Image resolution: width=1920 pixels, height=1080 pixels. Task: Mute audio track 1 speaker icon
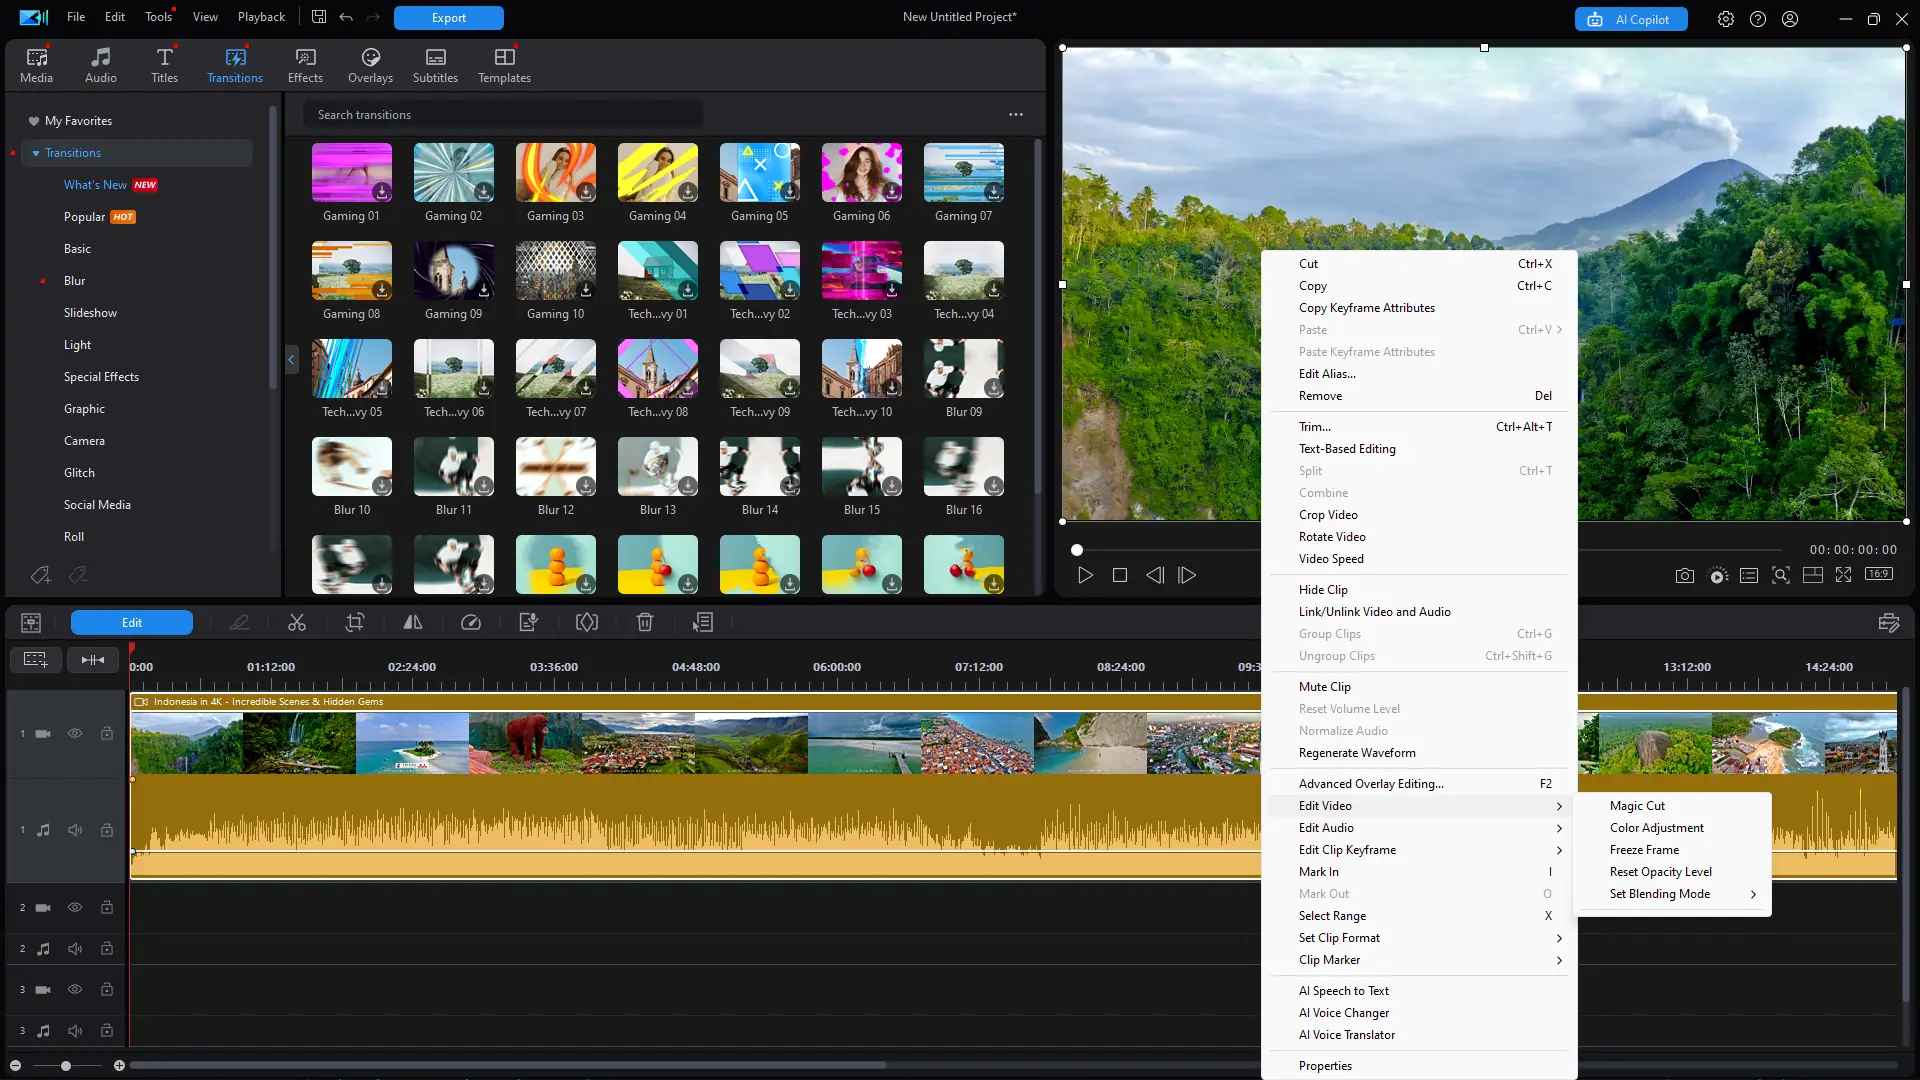(75, 830)
